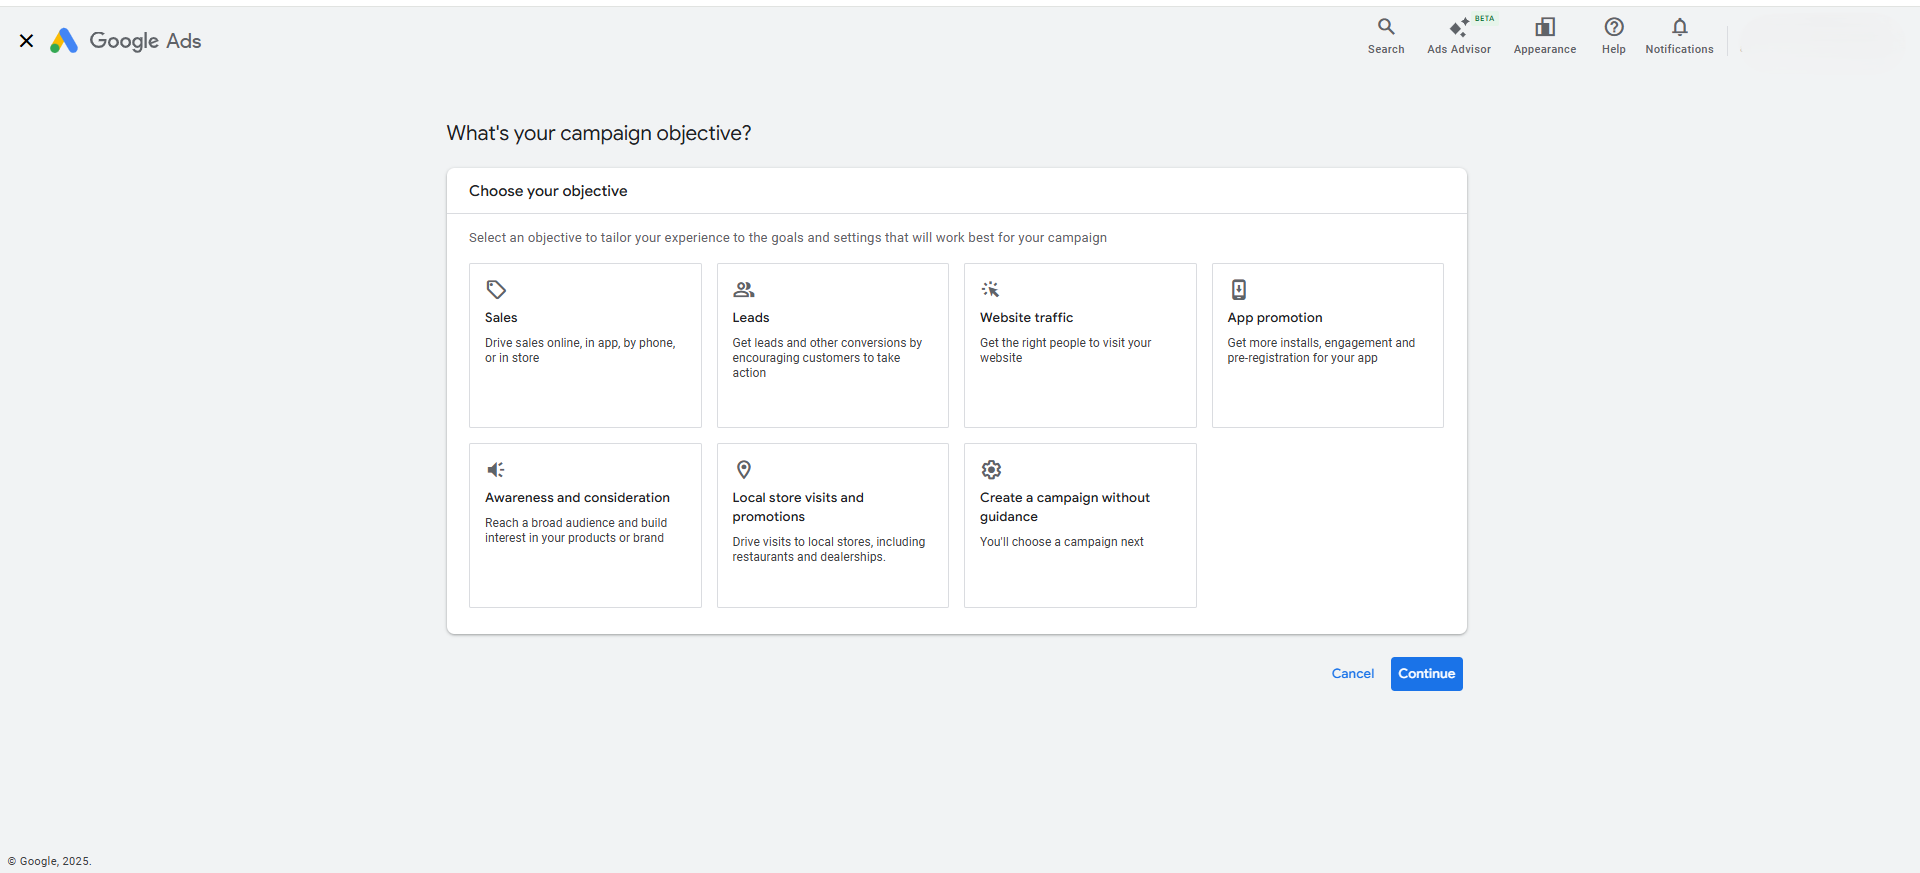Click "Get more installs, engagement" description

coord(1321,350)
